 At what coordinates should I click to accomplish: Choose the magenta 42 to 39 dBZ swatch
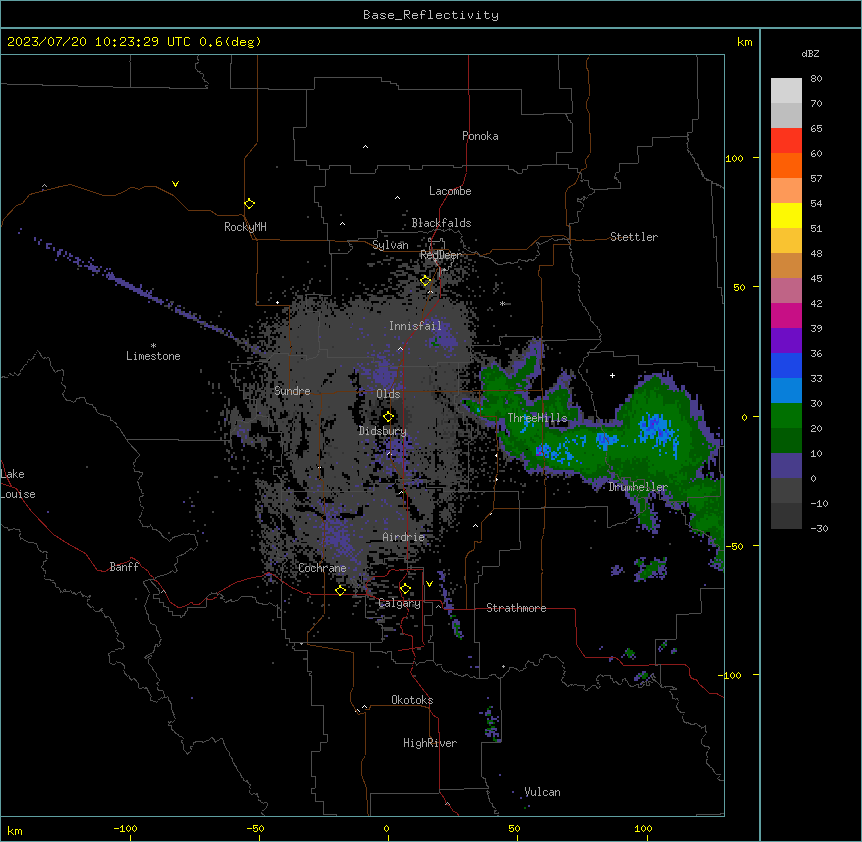[x=786, y=315]
